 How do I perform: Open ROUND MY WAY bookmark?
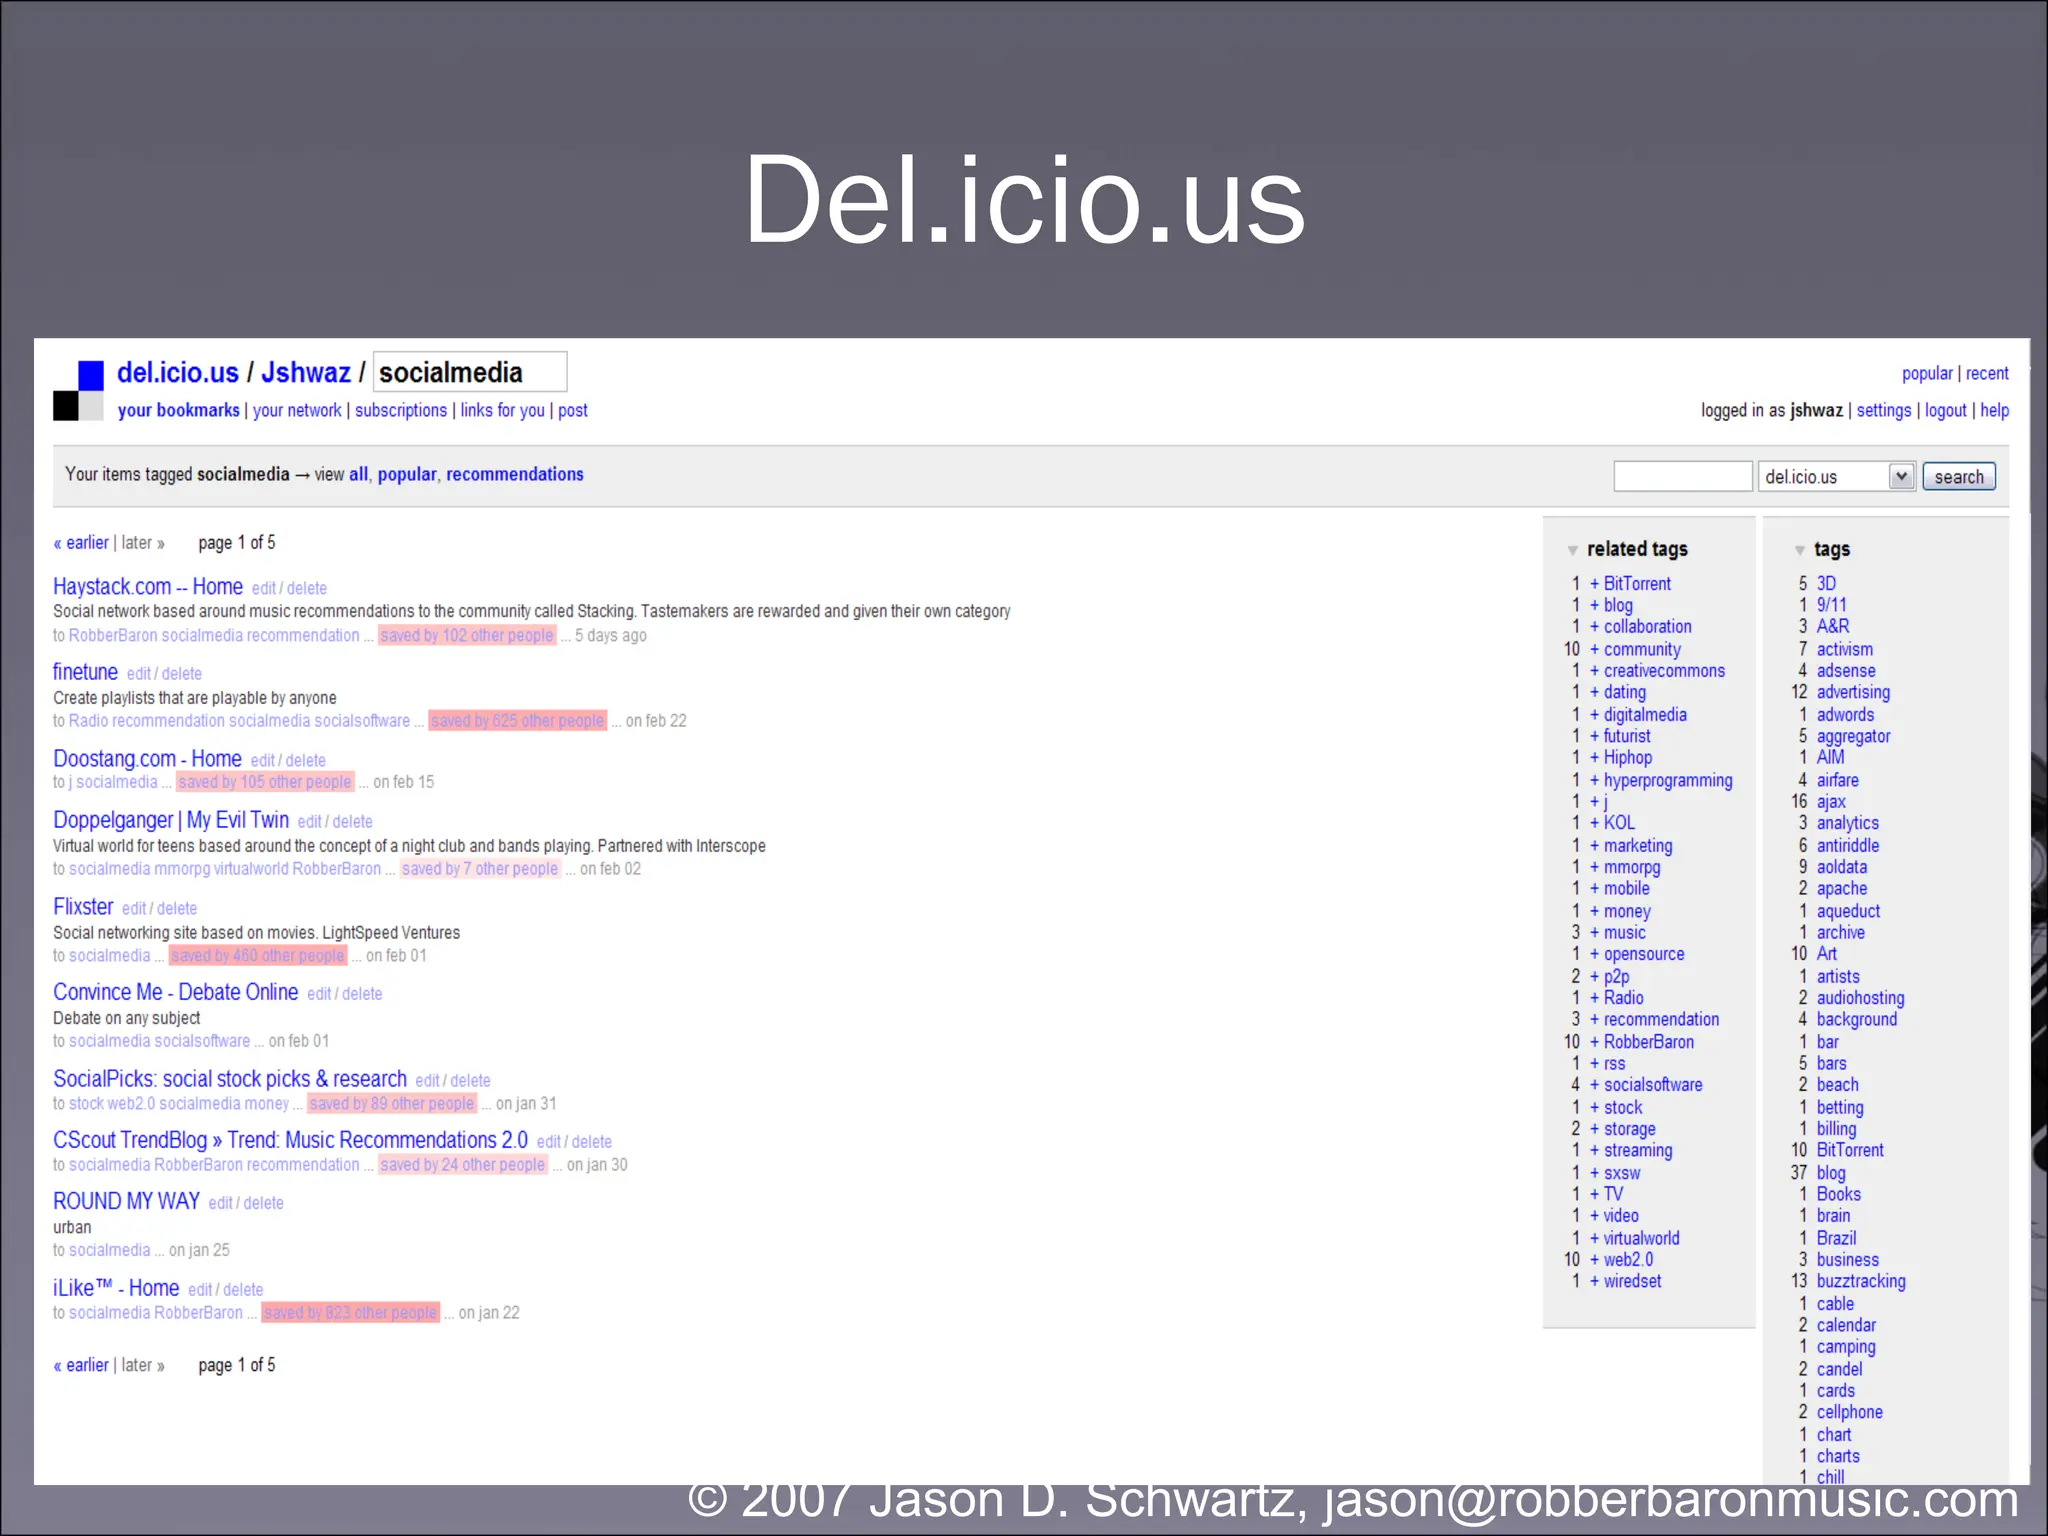tap(126, 1201)
